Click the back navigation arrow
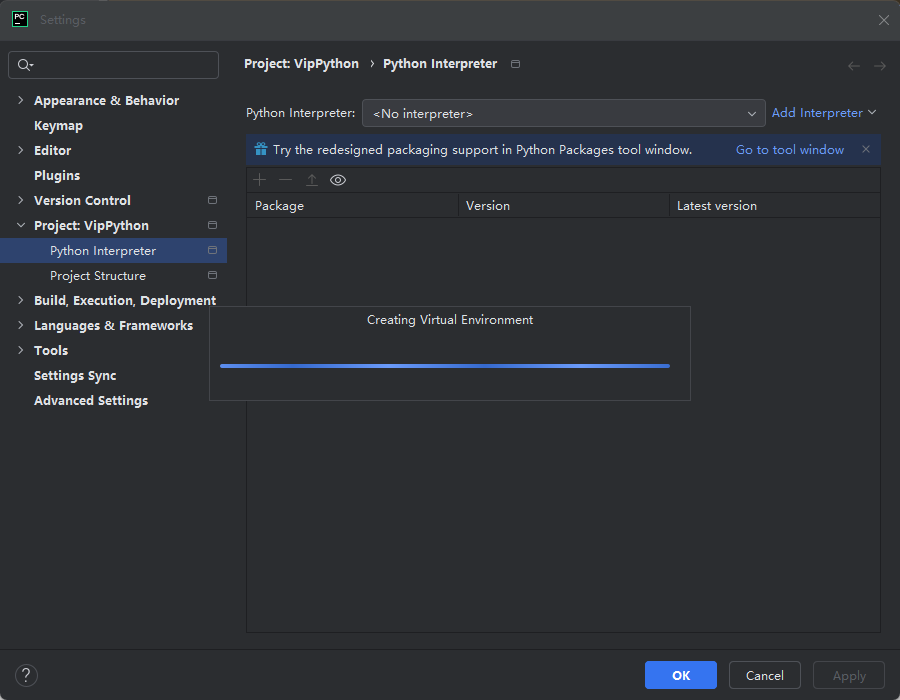900x700 pixels. tap(854, 66)
